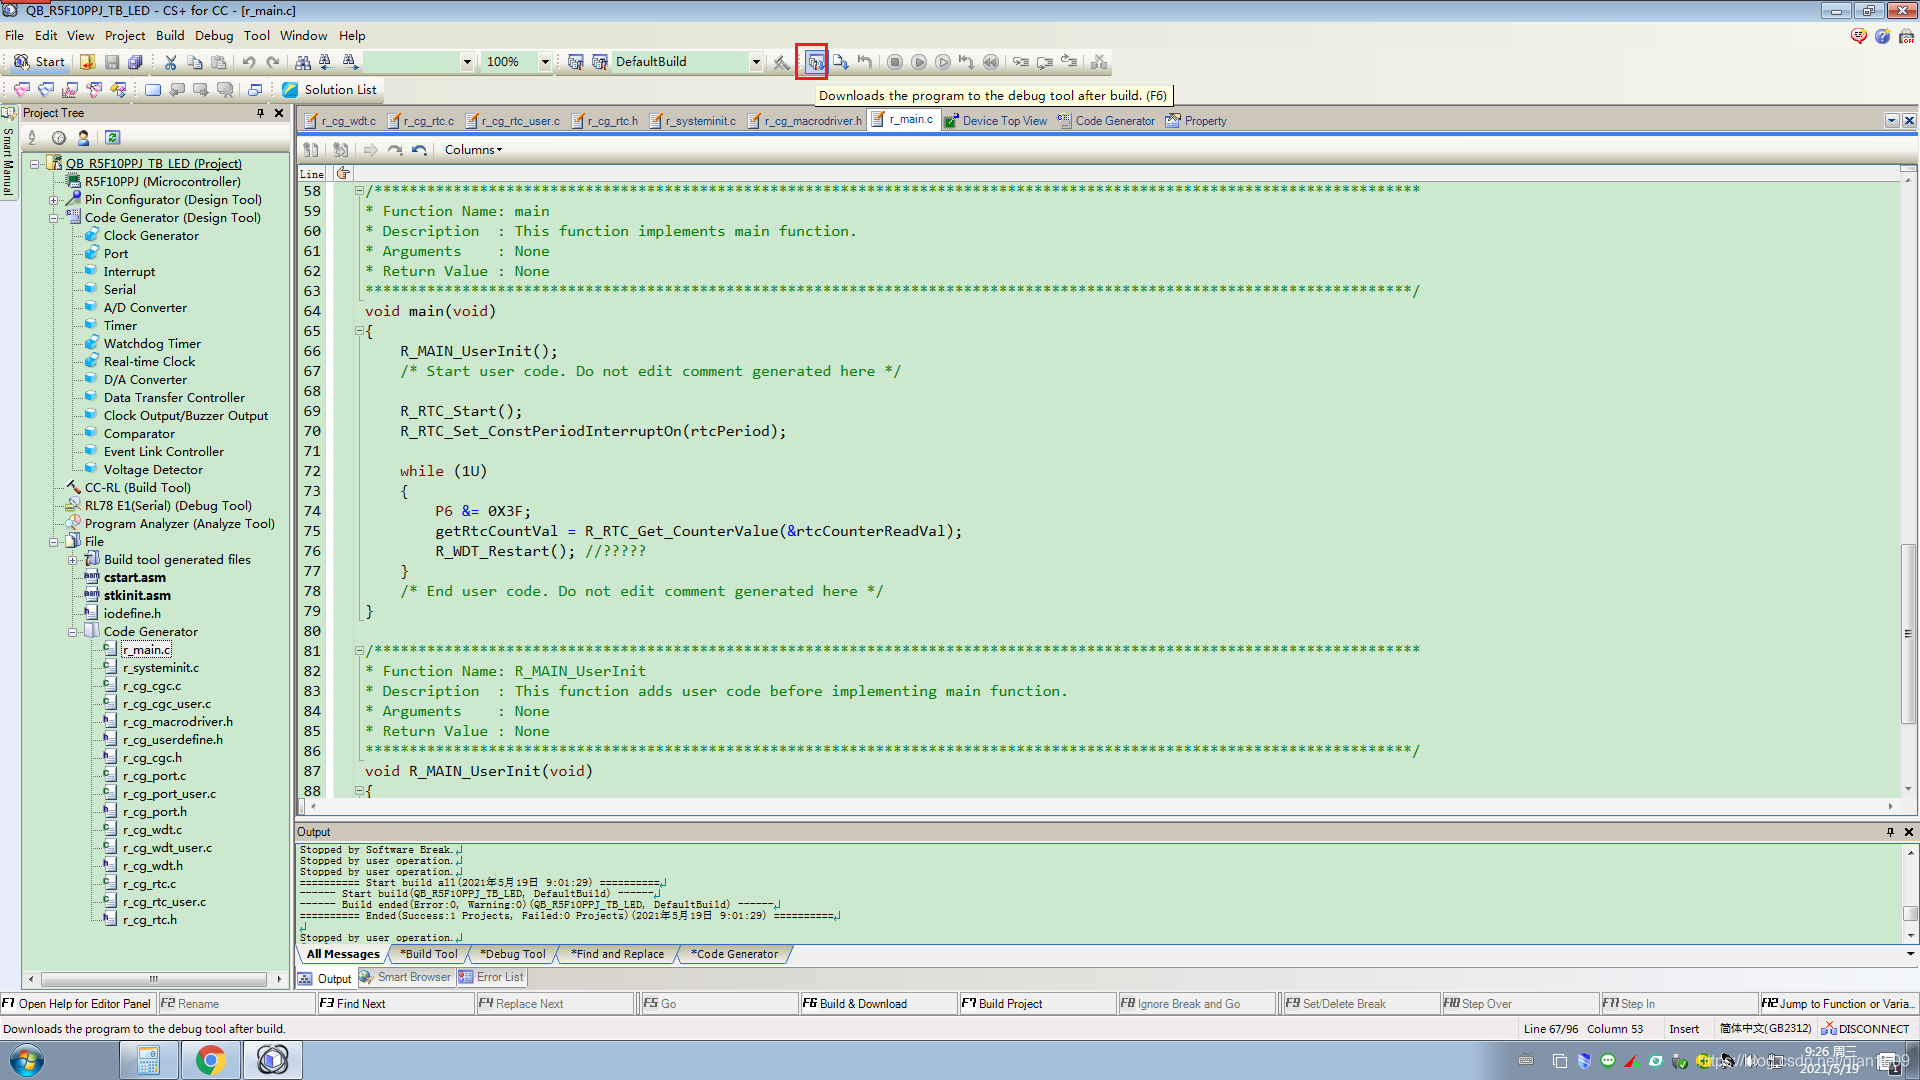The image size is (1920, 1080).
Task: Click the user sort icon in Project Tree
Action: click(x=84, y=138)
